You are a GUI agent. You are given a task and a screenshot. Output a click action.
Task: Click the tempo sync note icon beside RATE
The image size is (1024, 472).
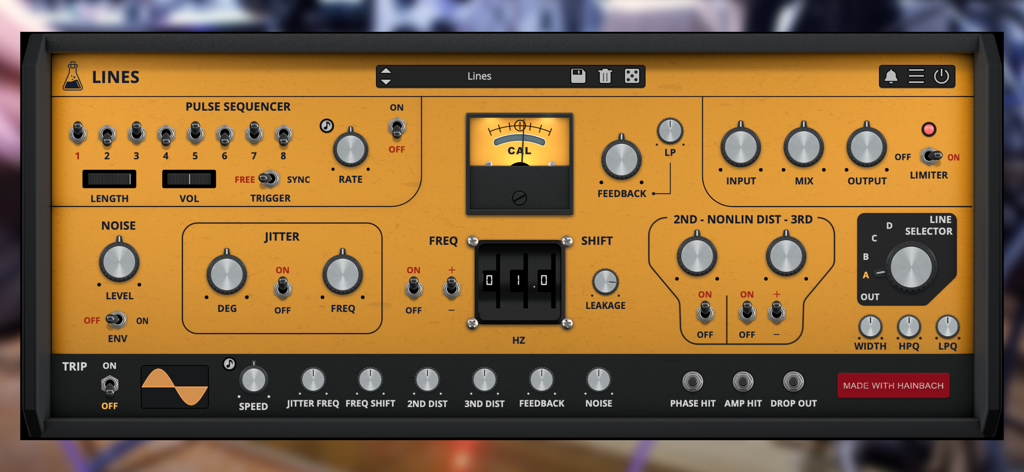(326, 126)
